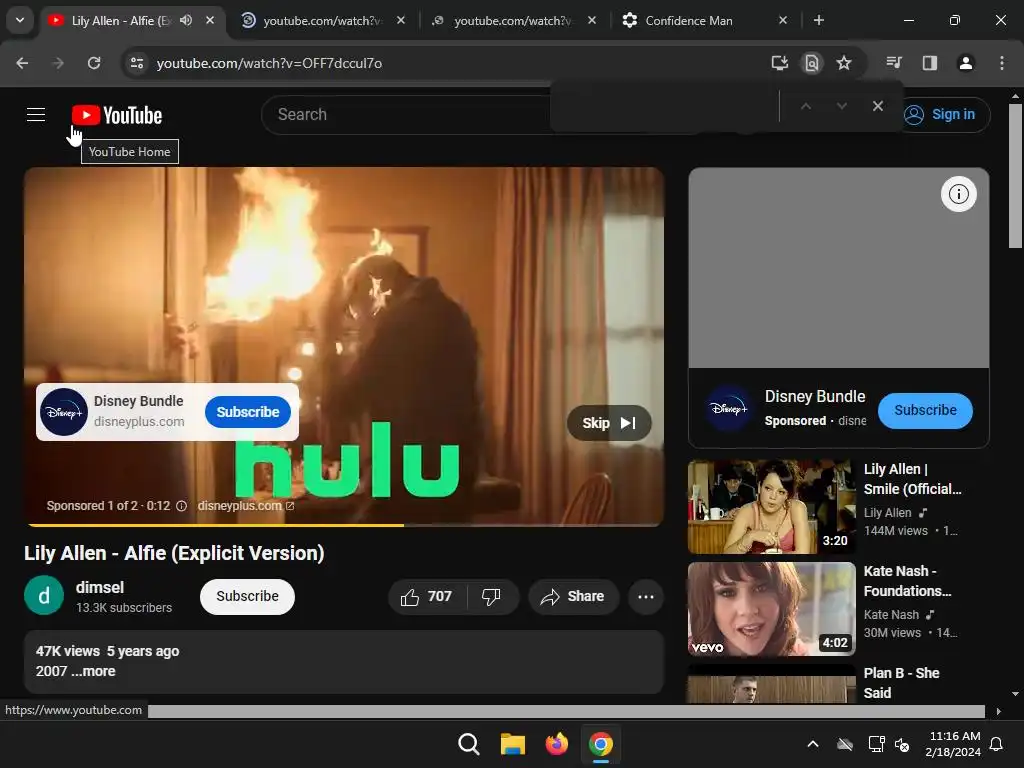Click the find-in-page lens icon in address bar
Screen dimensions: 1024x768
click(812, 63)
